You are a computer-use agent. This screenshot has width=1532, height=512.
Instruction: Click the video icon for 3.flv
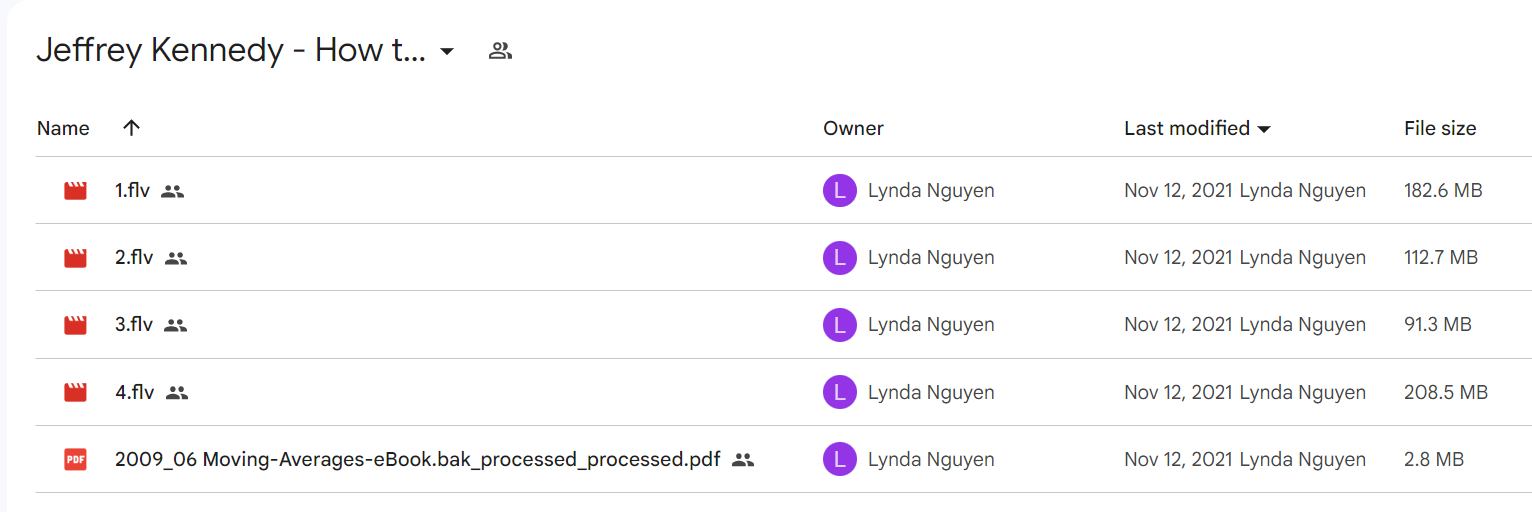(x=75, y=325)
